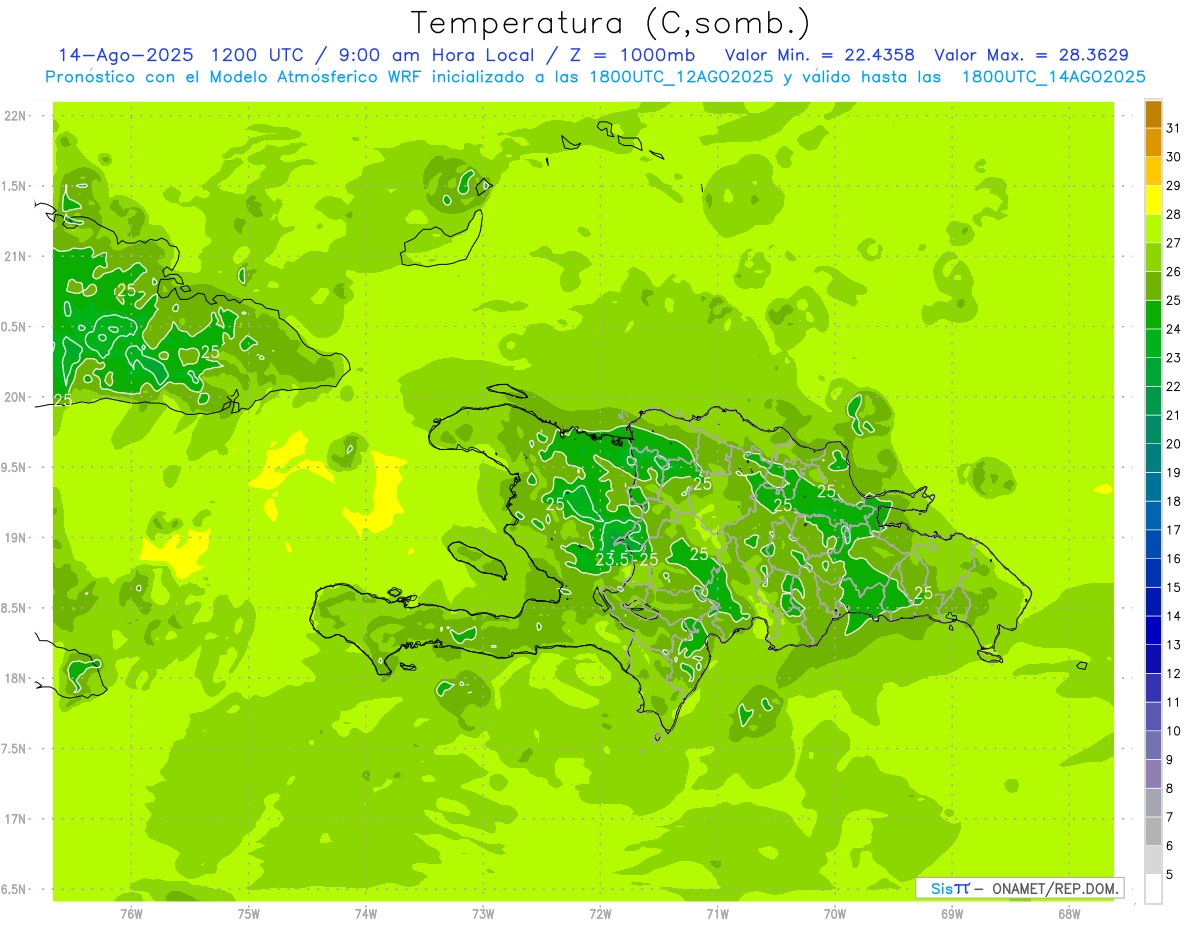The height and width of the screenshot is (927, 1200).
Task: Select the '8.5N' latitude label
Action: [16, 608]
